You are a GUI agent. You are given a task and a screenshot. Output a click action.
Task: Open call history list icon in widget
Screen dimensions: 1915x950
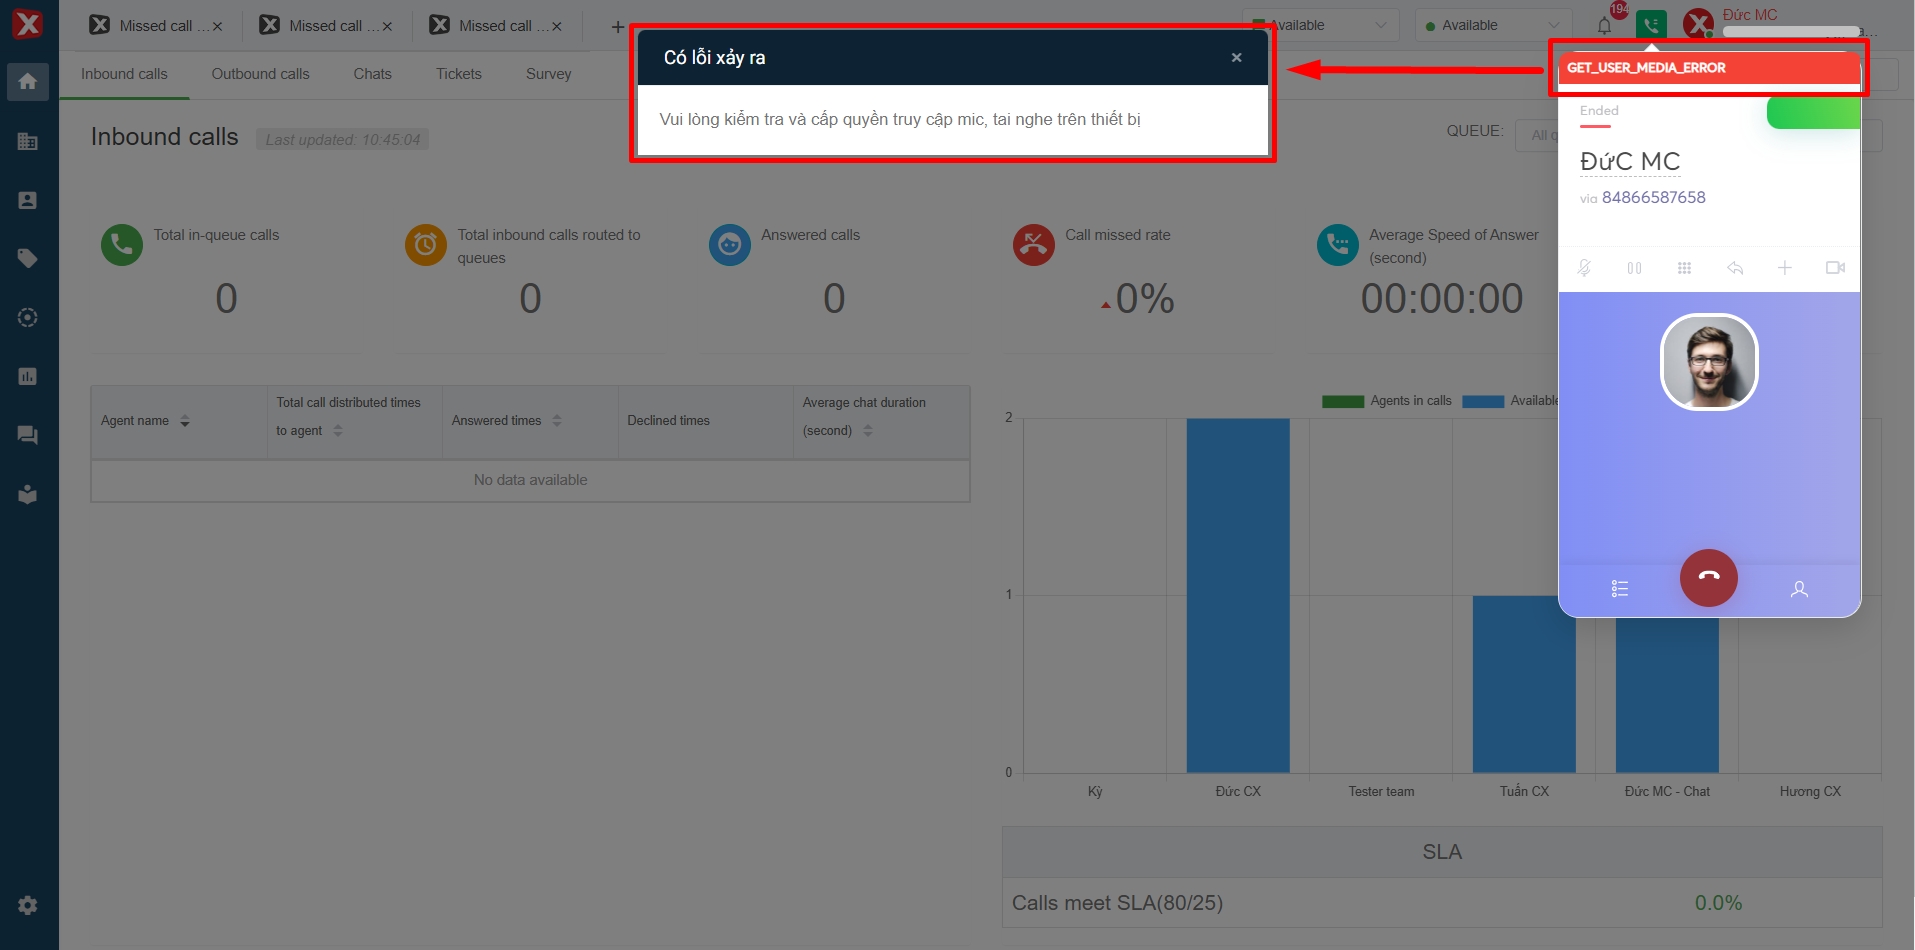point(1620,589)
